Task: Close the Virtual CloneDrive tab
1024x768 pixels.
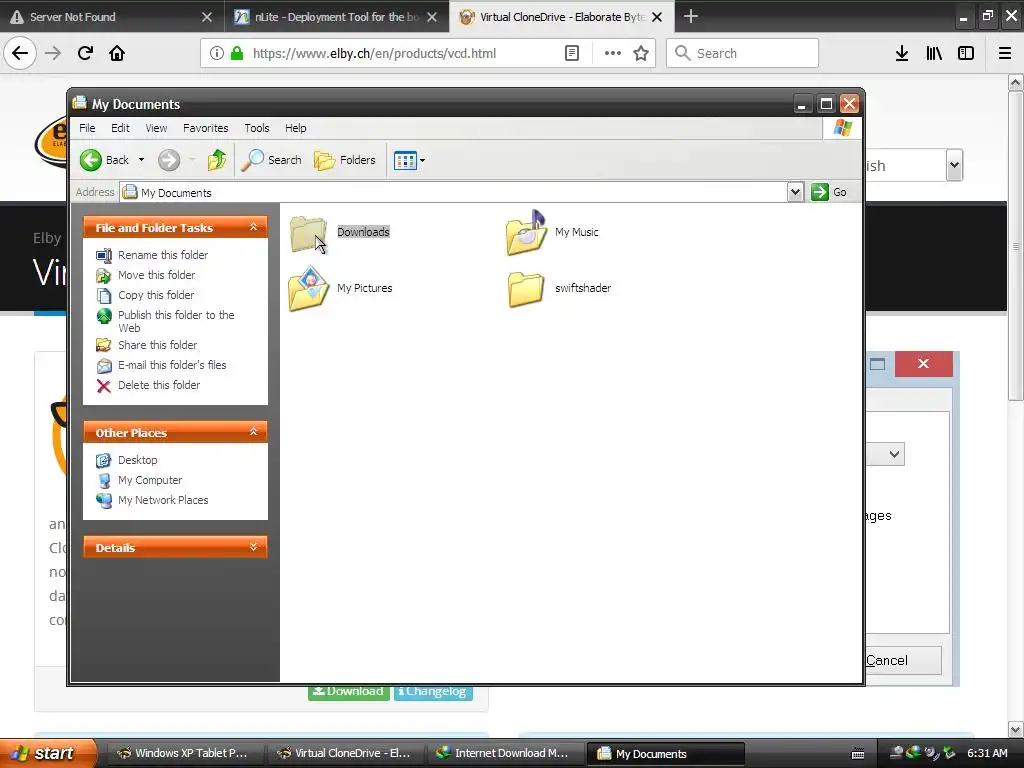Action: (657, 17)
